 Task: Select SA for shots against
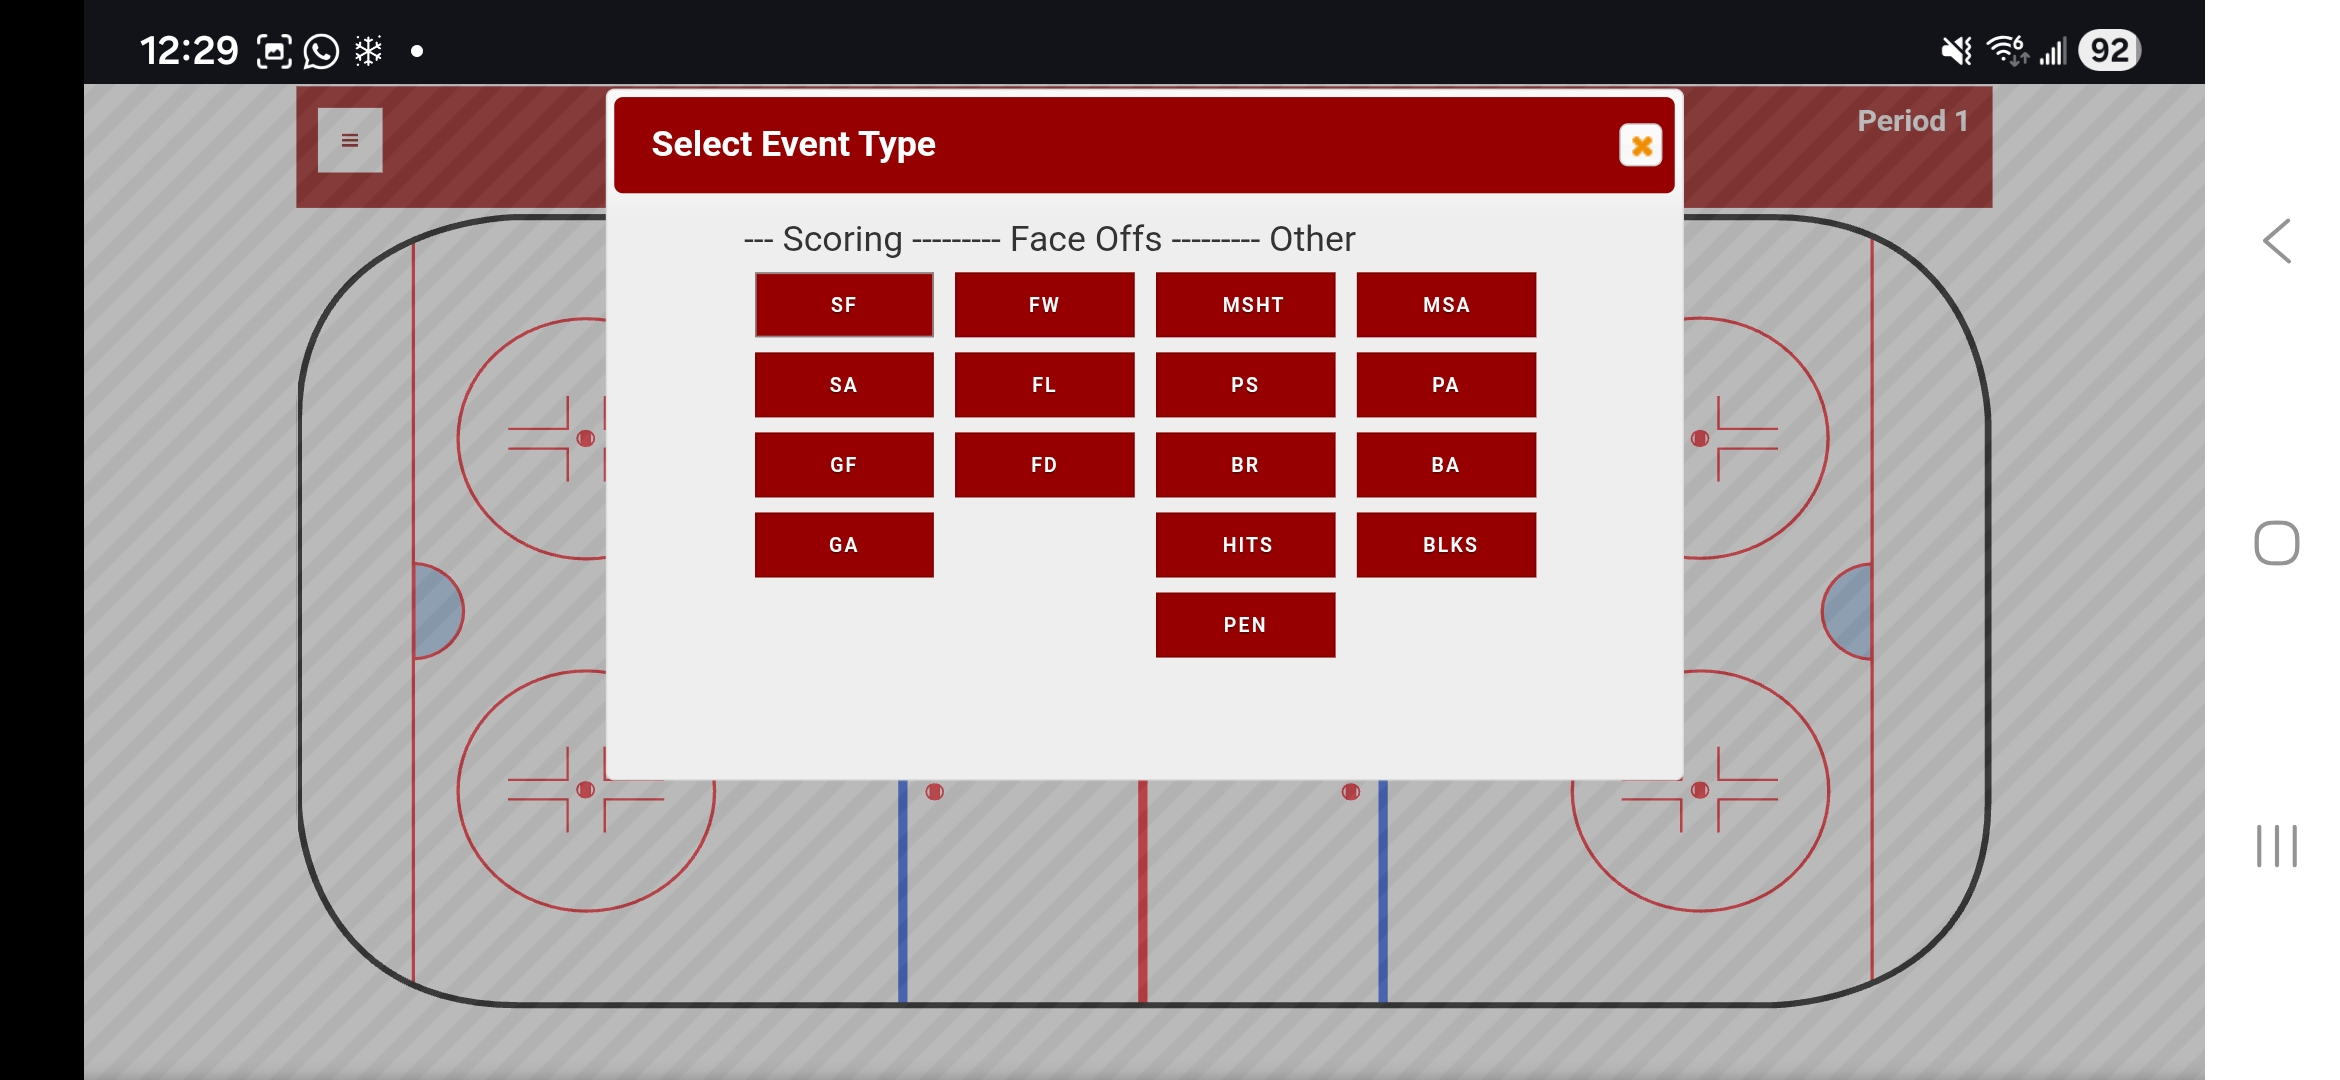point(843,384)
